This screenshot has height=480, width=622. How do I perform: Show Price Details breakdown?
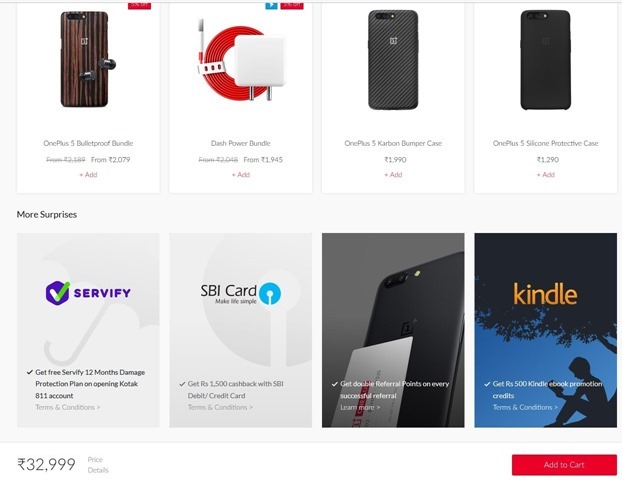[x=98, y=465]
